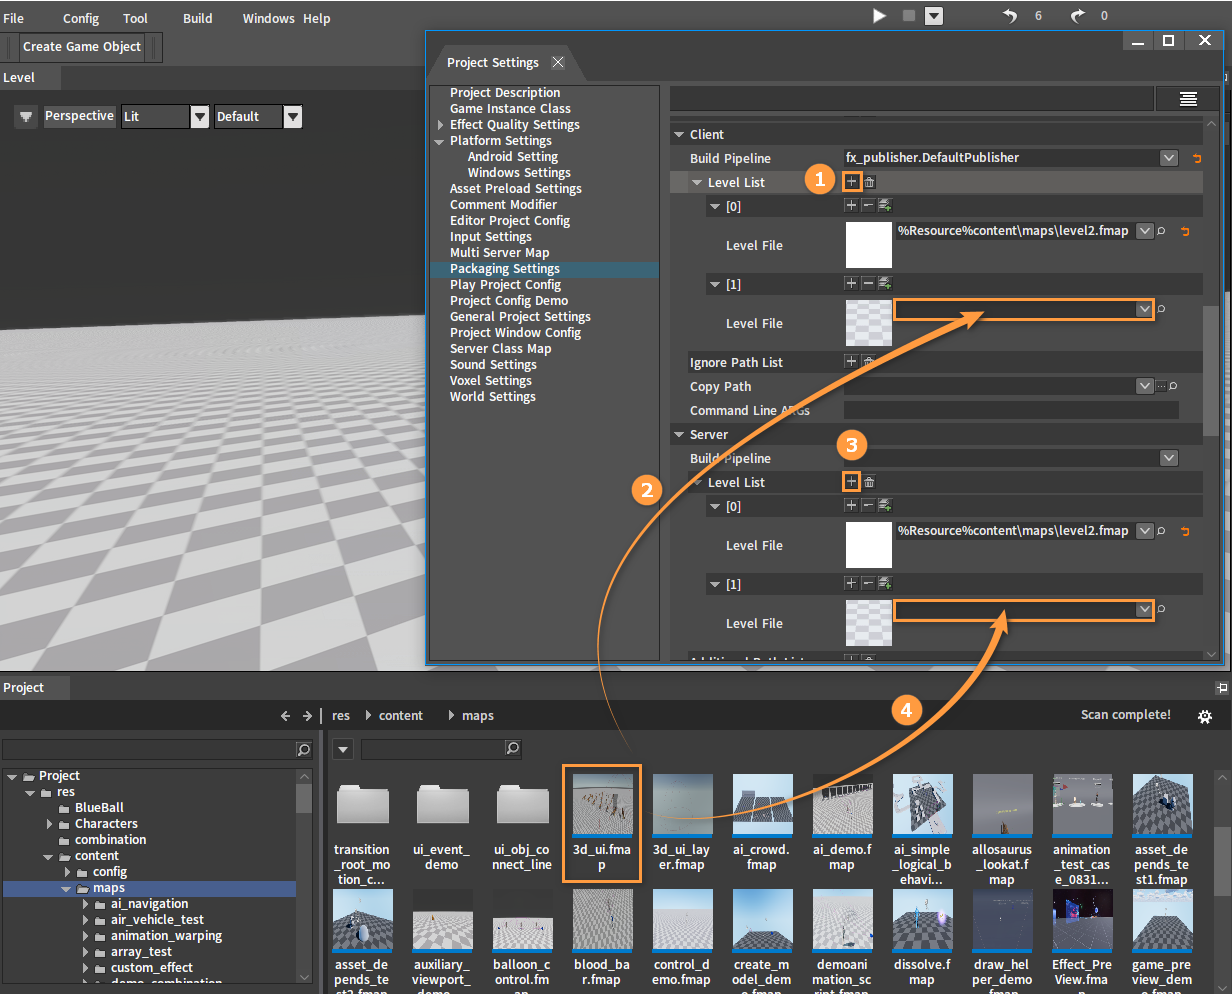Image resolution: width=1232 pixels, height=994 pixels.
Task: Add an entry to the Client Level List
Action: pyautogui.click(x=852, y=182)
